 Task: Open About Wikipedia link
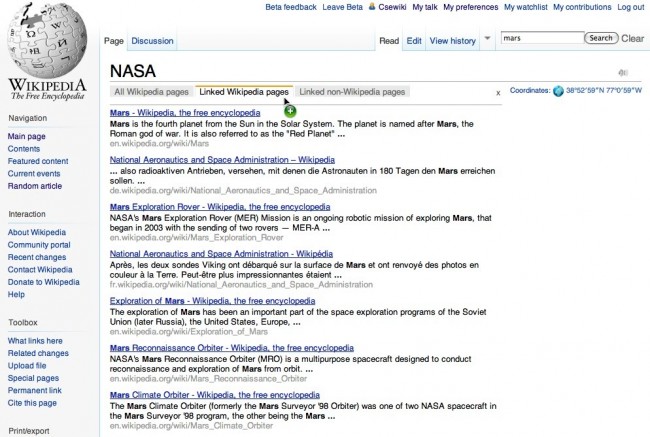click(x=36, y=232)
